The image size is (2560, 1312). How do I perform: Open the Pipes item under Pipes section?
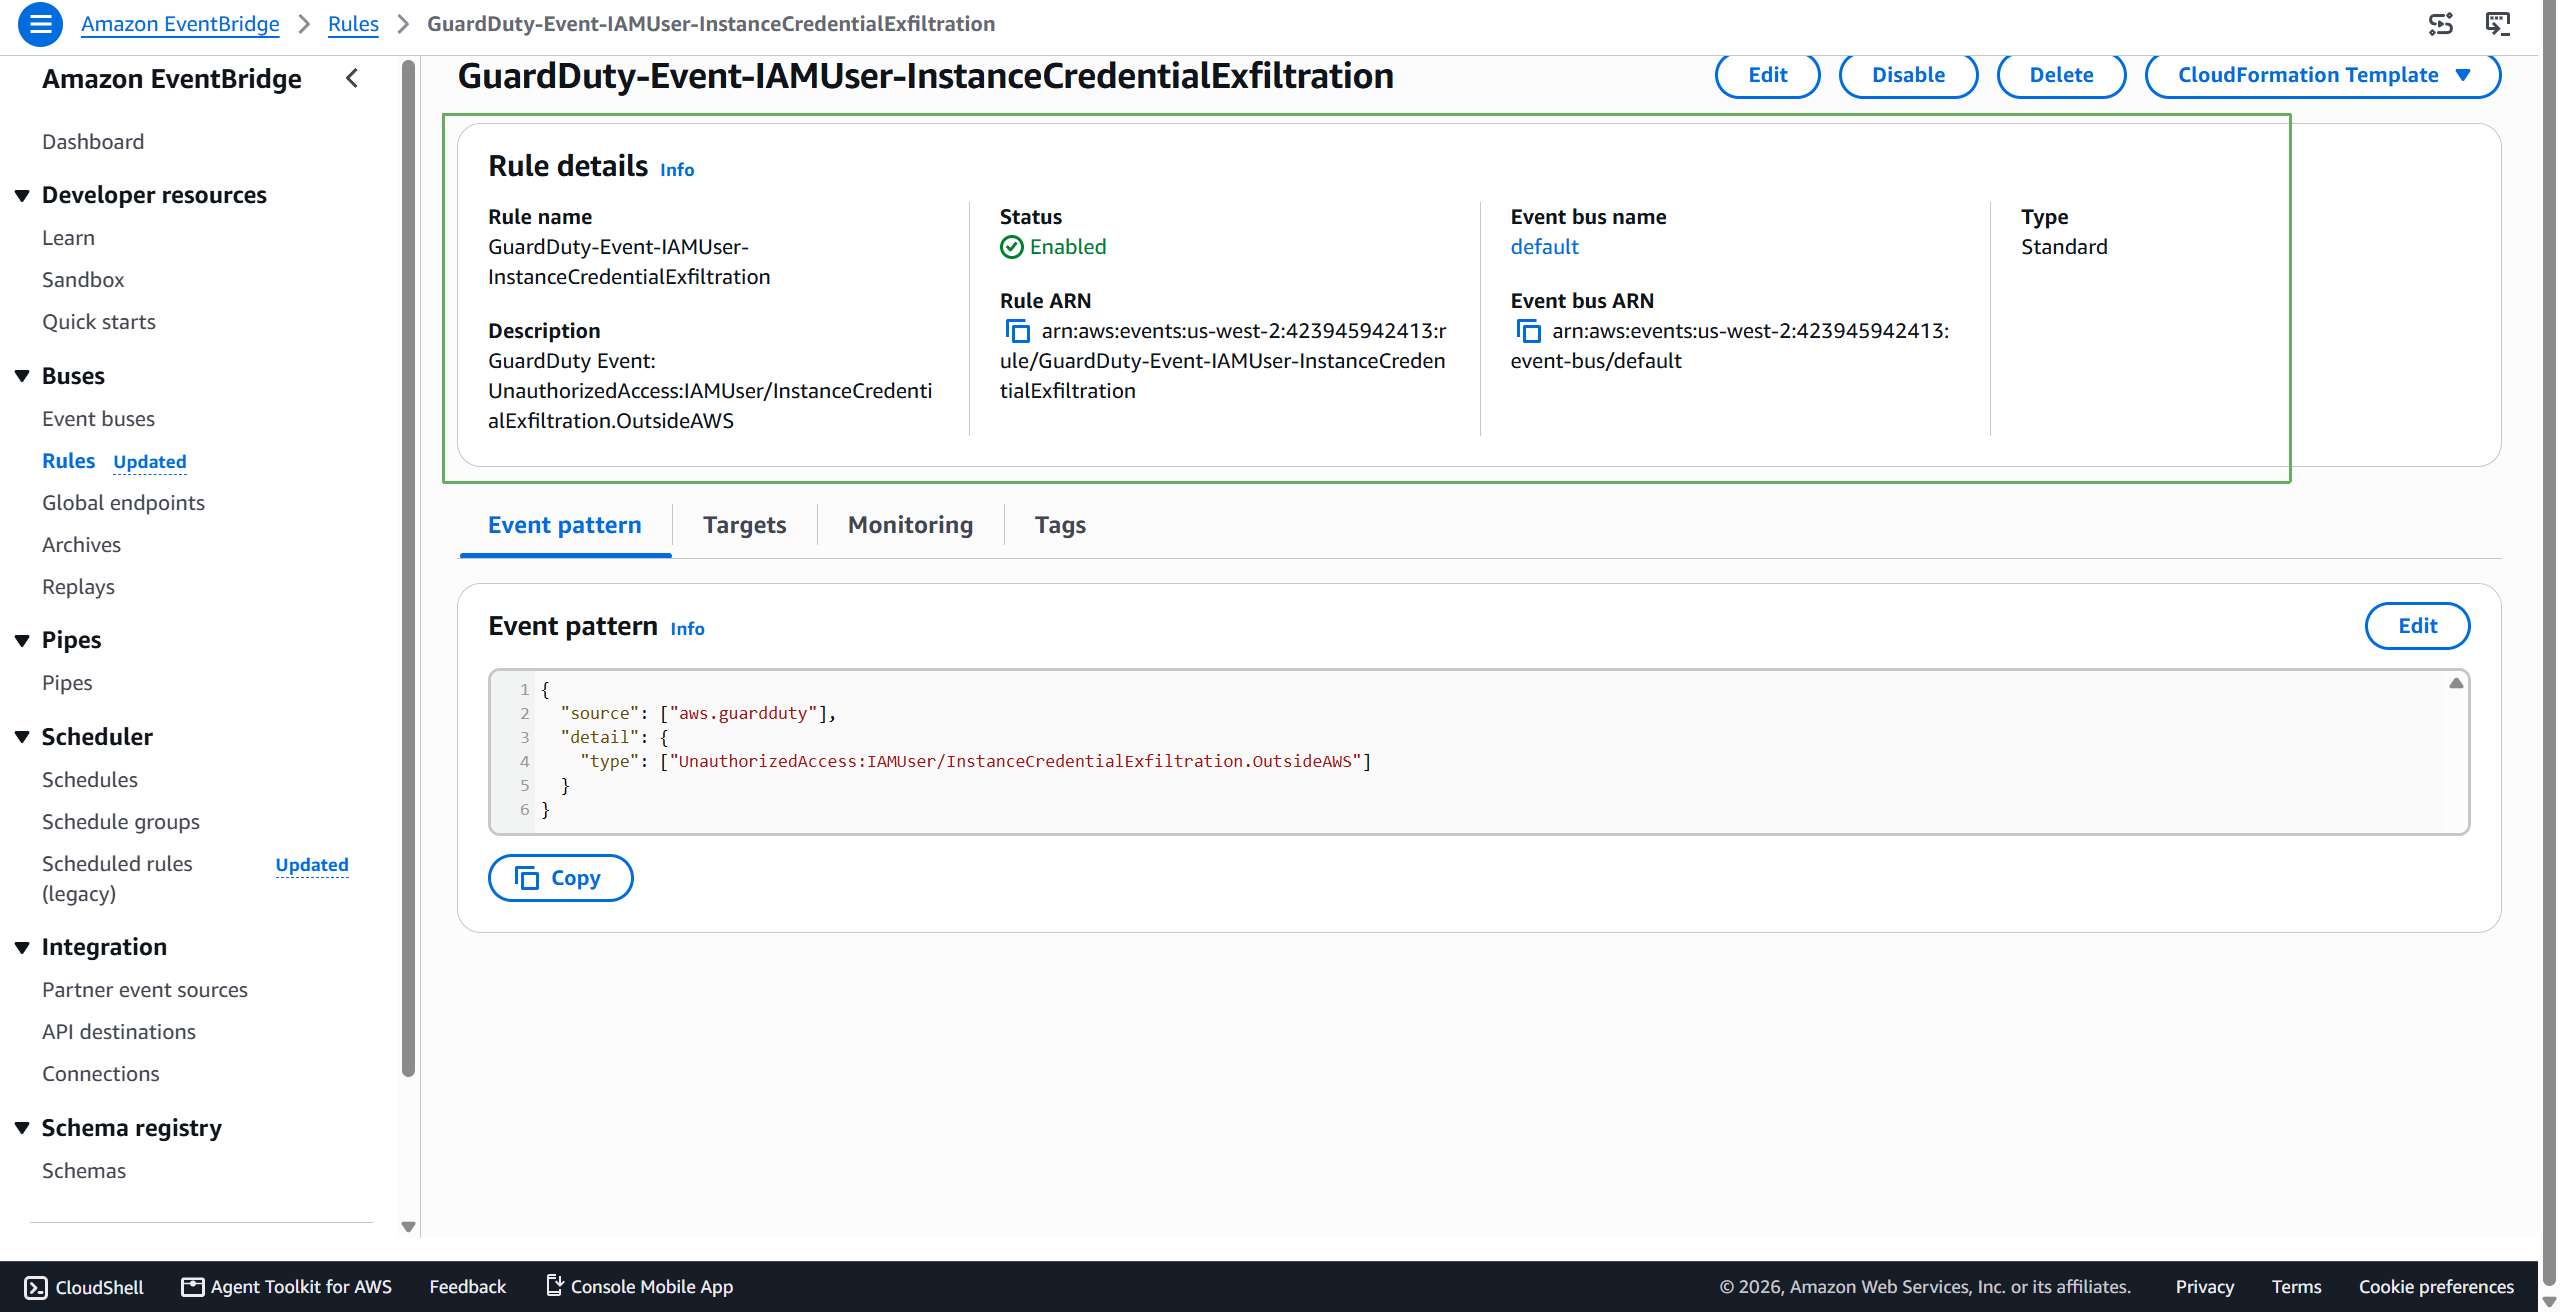67,683
